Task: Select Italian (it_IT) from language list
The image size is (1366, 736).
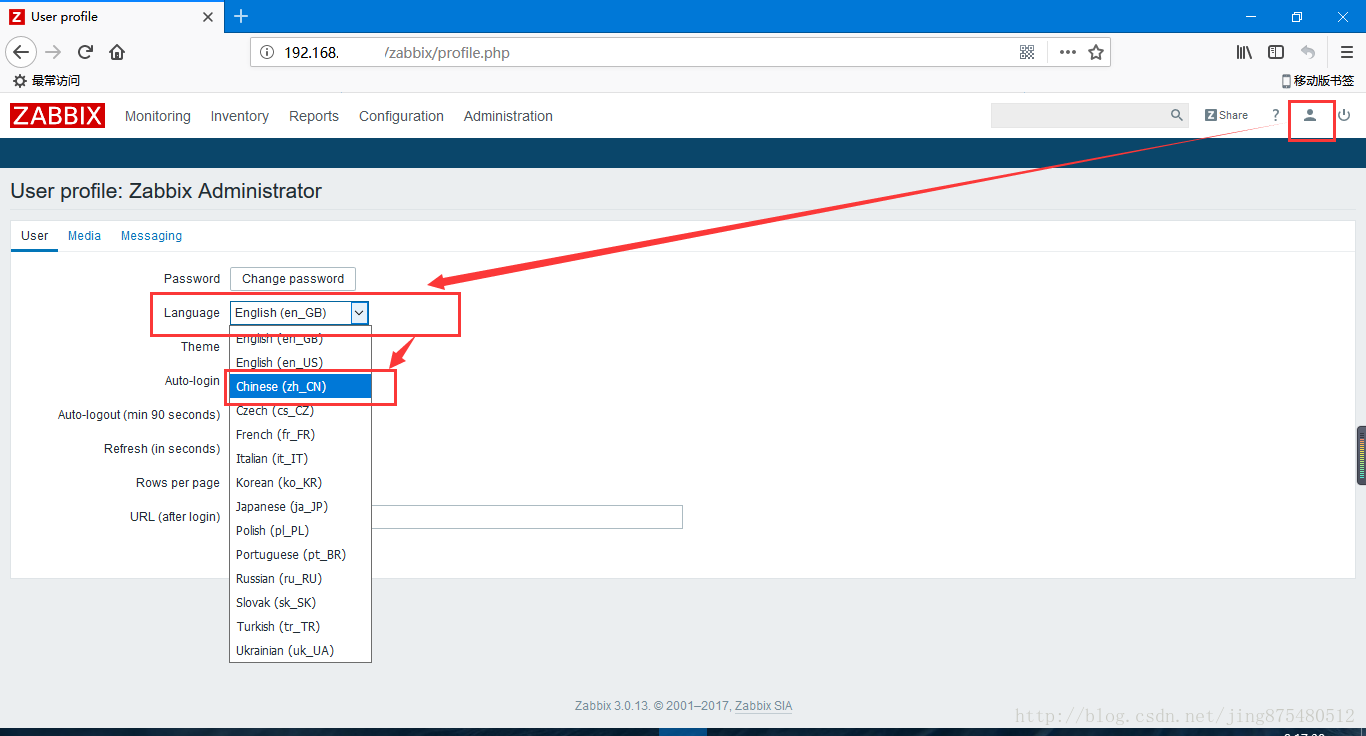Action: pos(300,458)
